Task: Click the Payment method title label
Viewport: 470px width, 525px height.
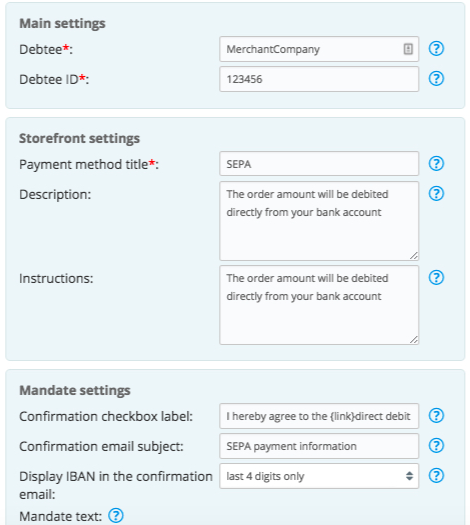Action: pos(89,165)
